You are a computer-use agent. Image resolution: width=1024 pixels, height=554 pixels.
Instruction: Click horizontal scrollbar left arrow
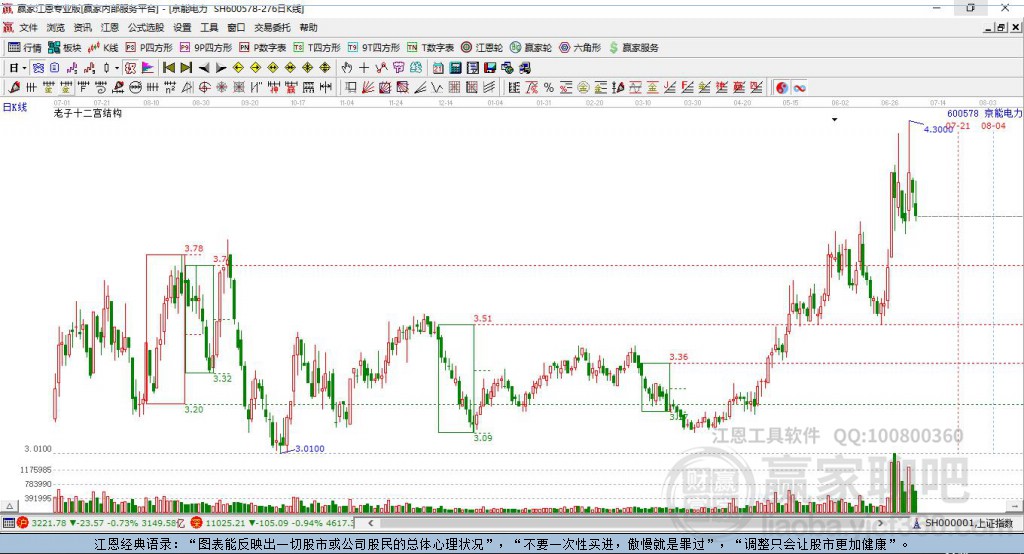tap(371, 523)
